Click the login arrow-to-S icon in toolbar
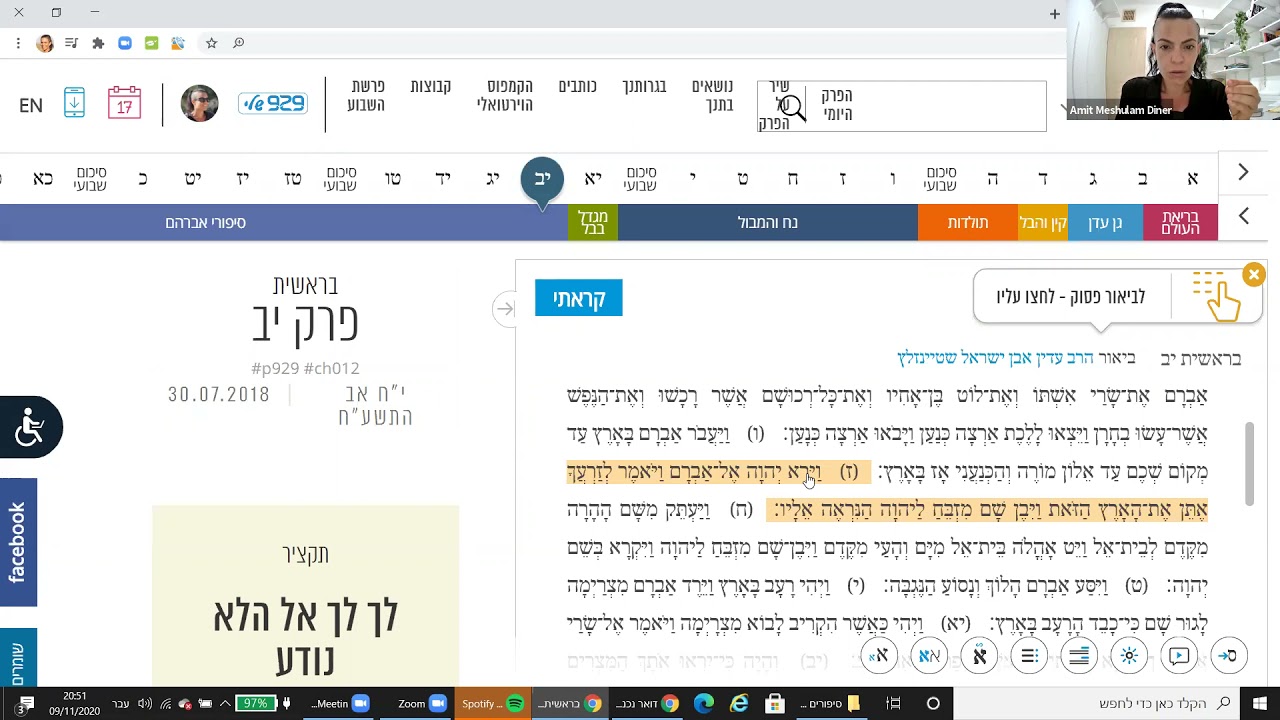Image resolution: width=1280 pixels, height=720 pixels. (1226, 656)
